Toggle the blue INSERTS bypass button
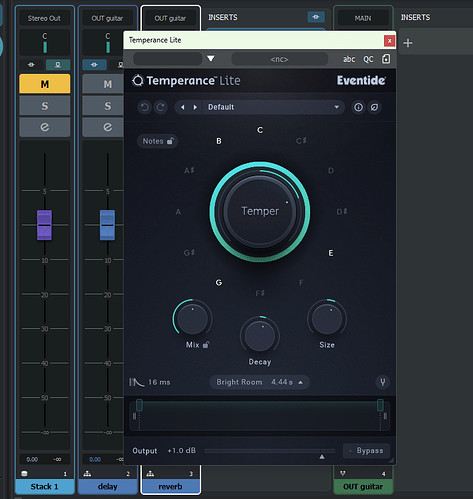The image size is (473, 499). pyautogui.click(x=316, y=17)
